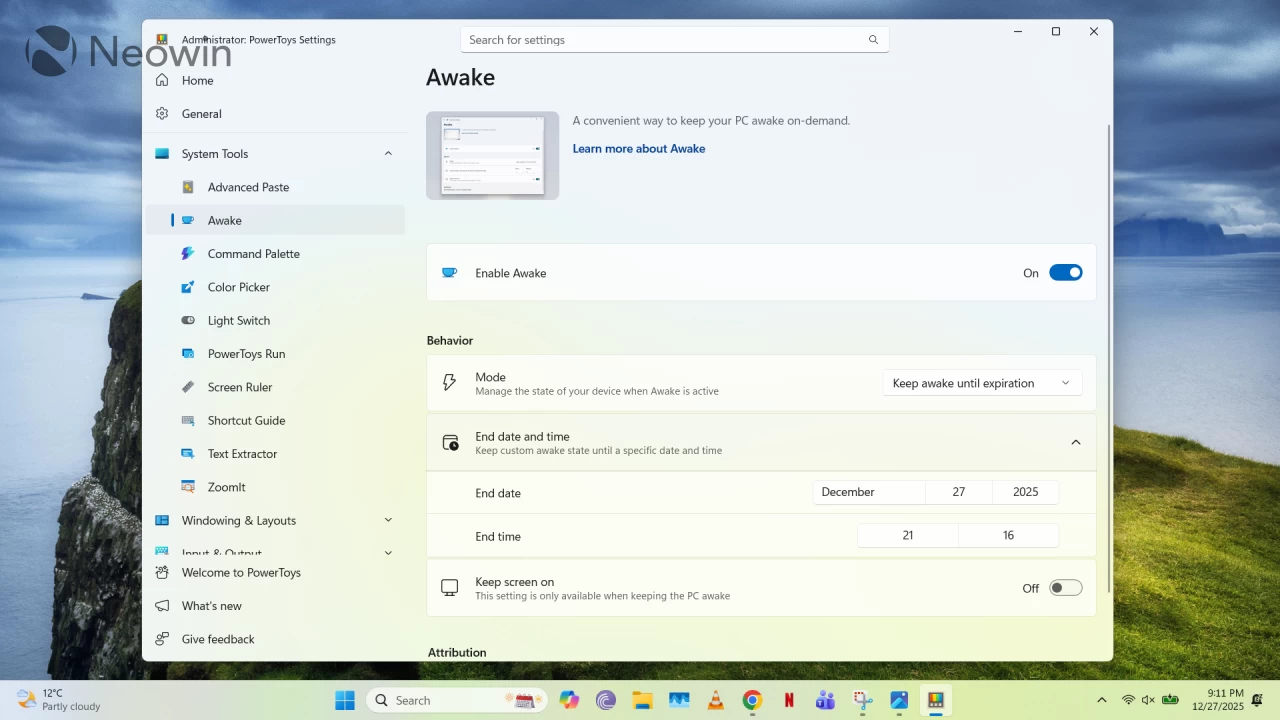Collapse the System Tools group chevron
Viewport: 1280px width, 720px height.
pyautogui.click(x=388, y=154)
